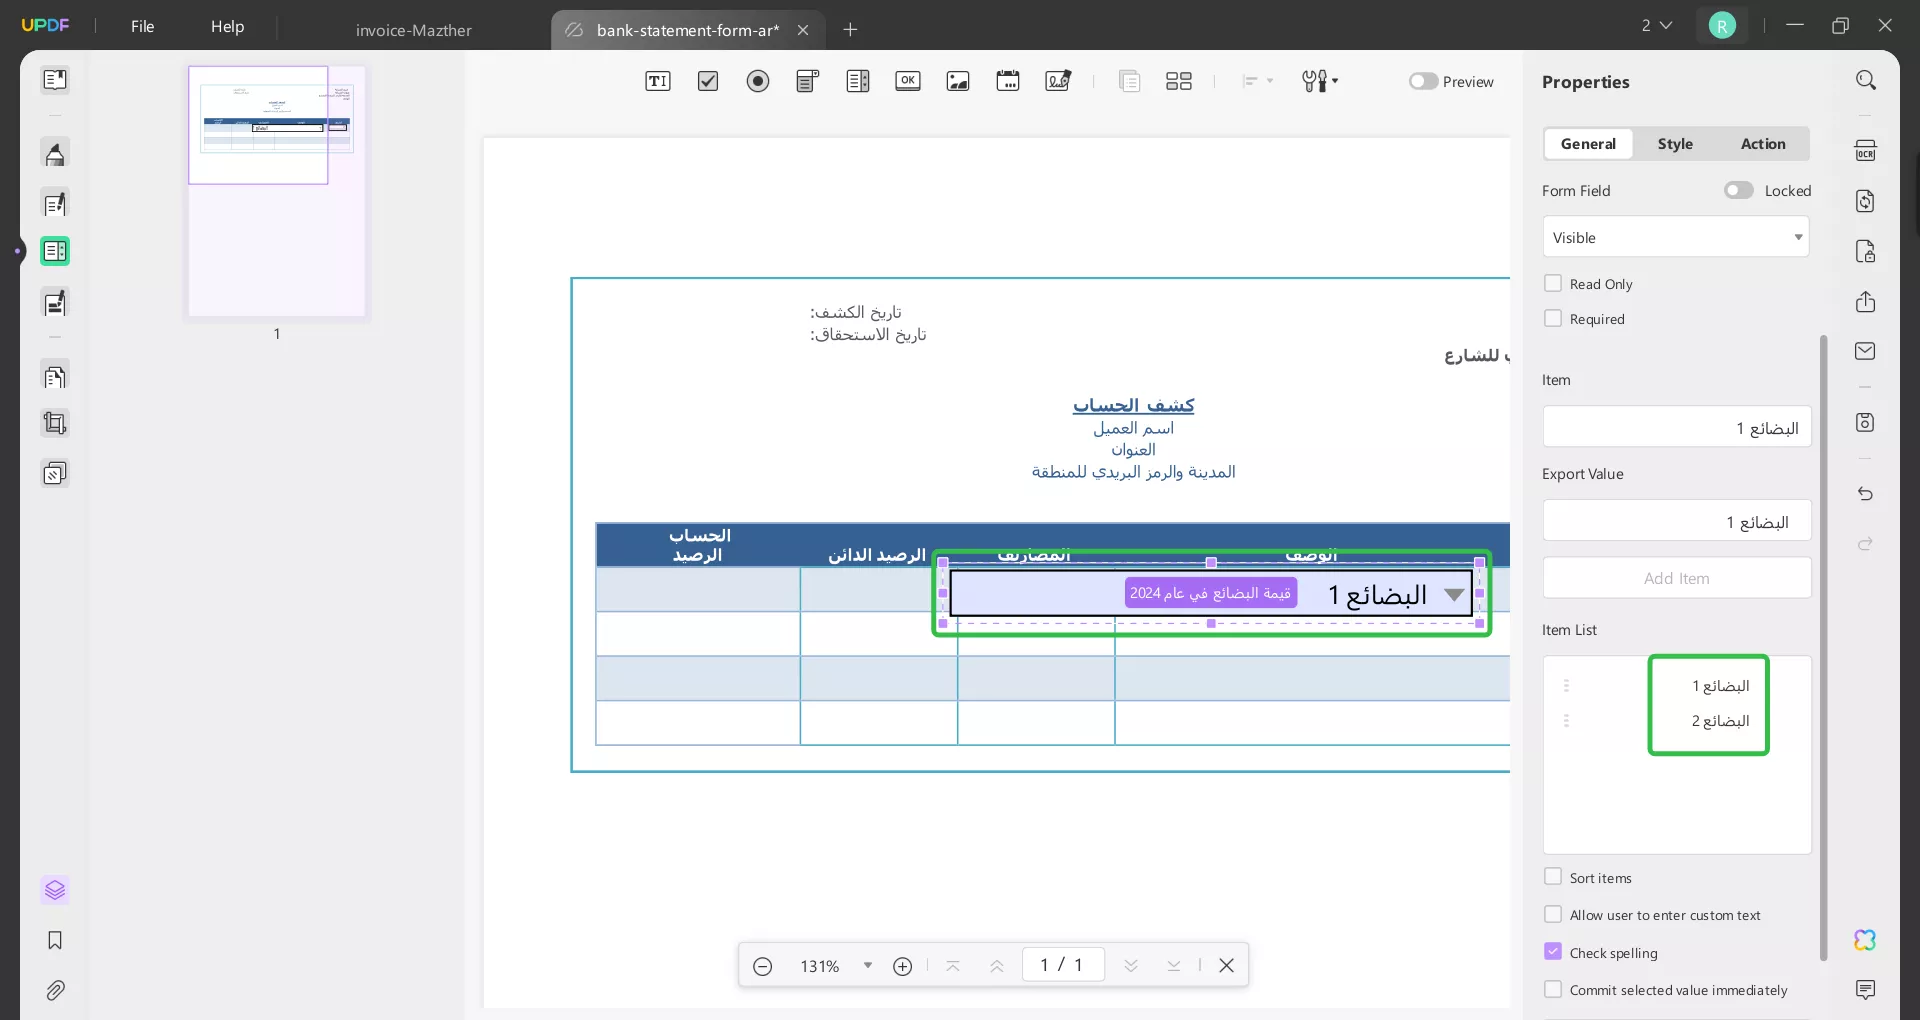This screenshot has height=1020, width=1920.
Task: Select the page 1 thumbnail
Action: pos(276,190)
